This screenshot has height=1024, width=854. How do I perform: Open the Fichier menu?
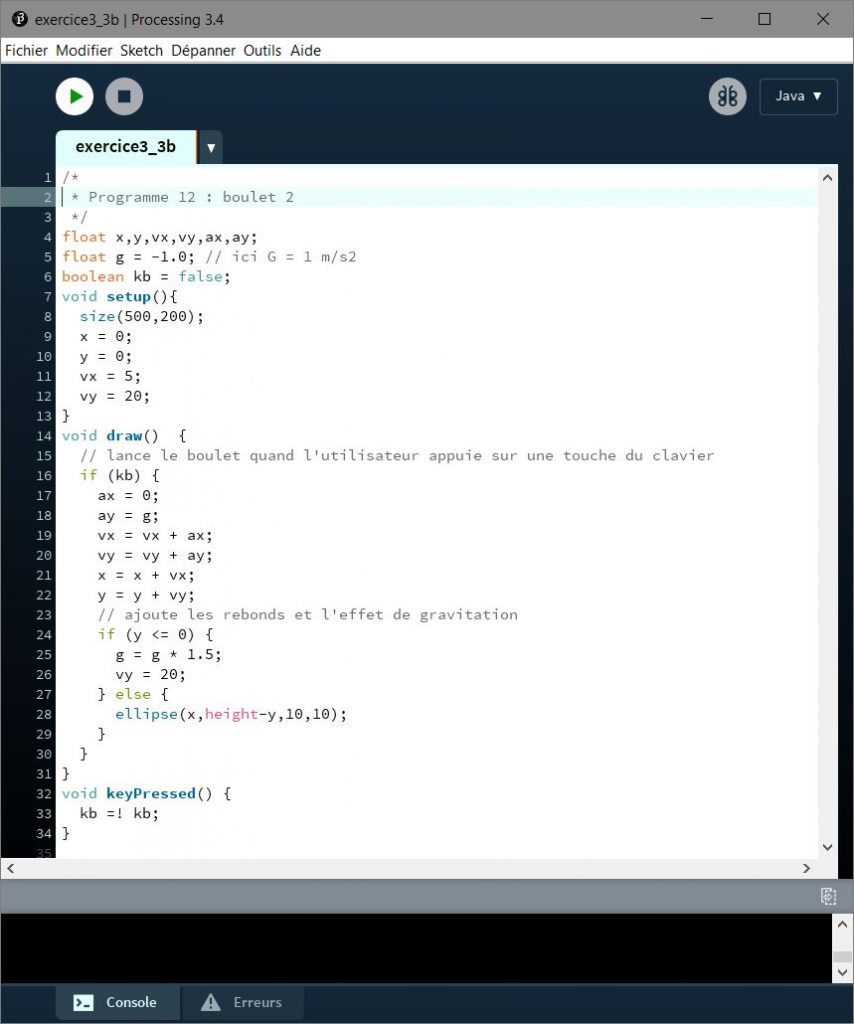point(27,50)
